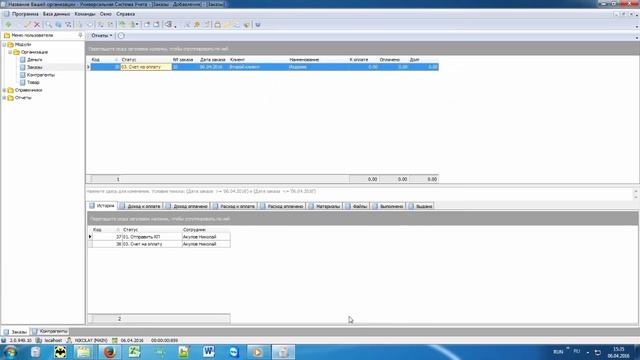Screen dimensions: 640x360
Task: Switch to the Расход оплачено tab
Action: pos(282,206)
